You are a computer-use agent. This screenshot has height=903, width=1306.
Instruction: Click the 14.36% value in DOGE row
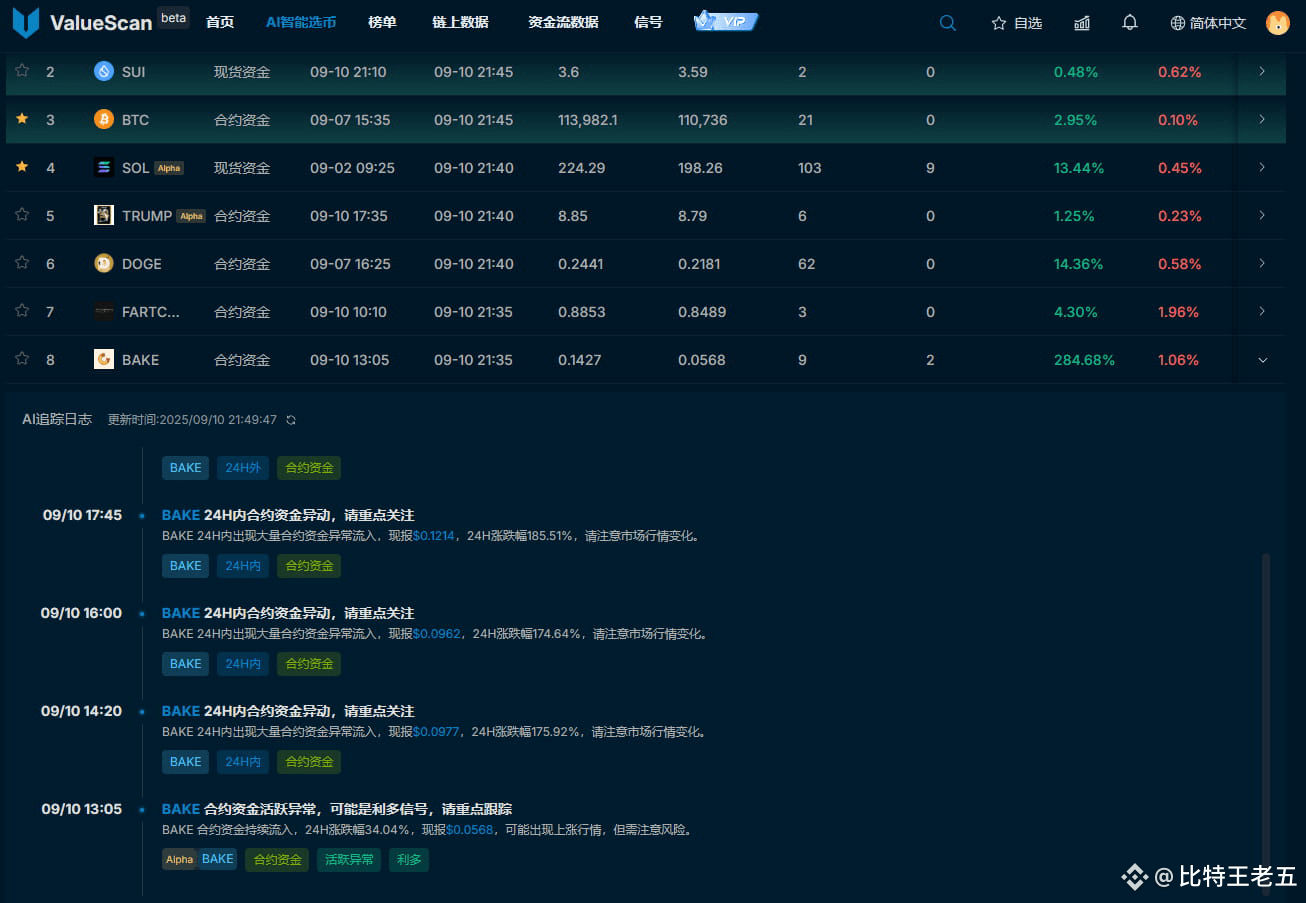pos(1079,264)
